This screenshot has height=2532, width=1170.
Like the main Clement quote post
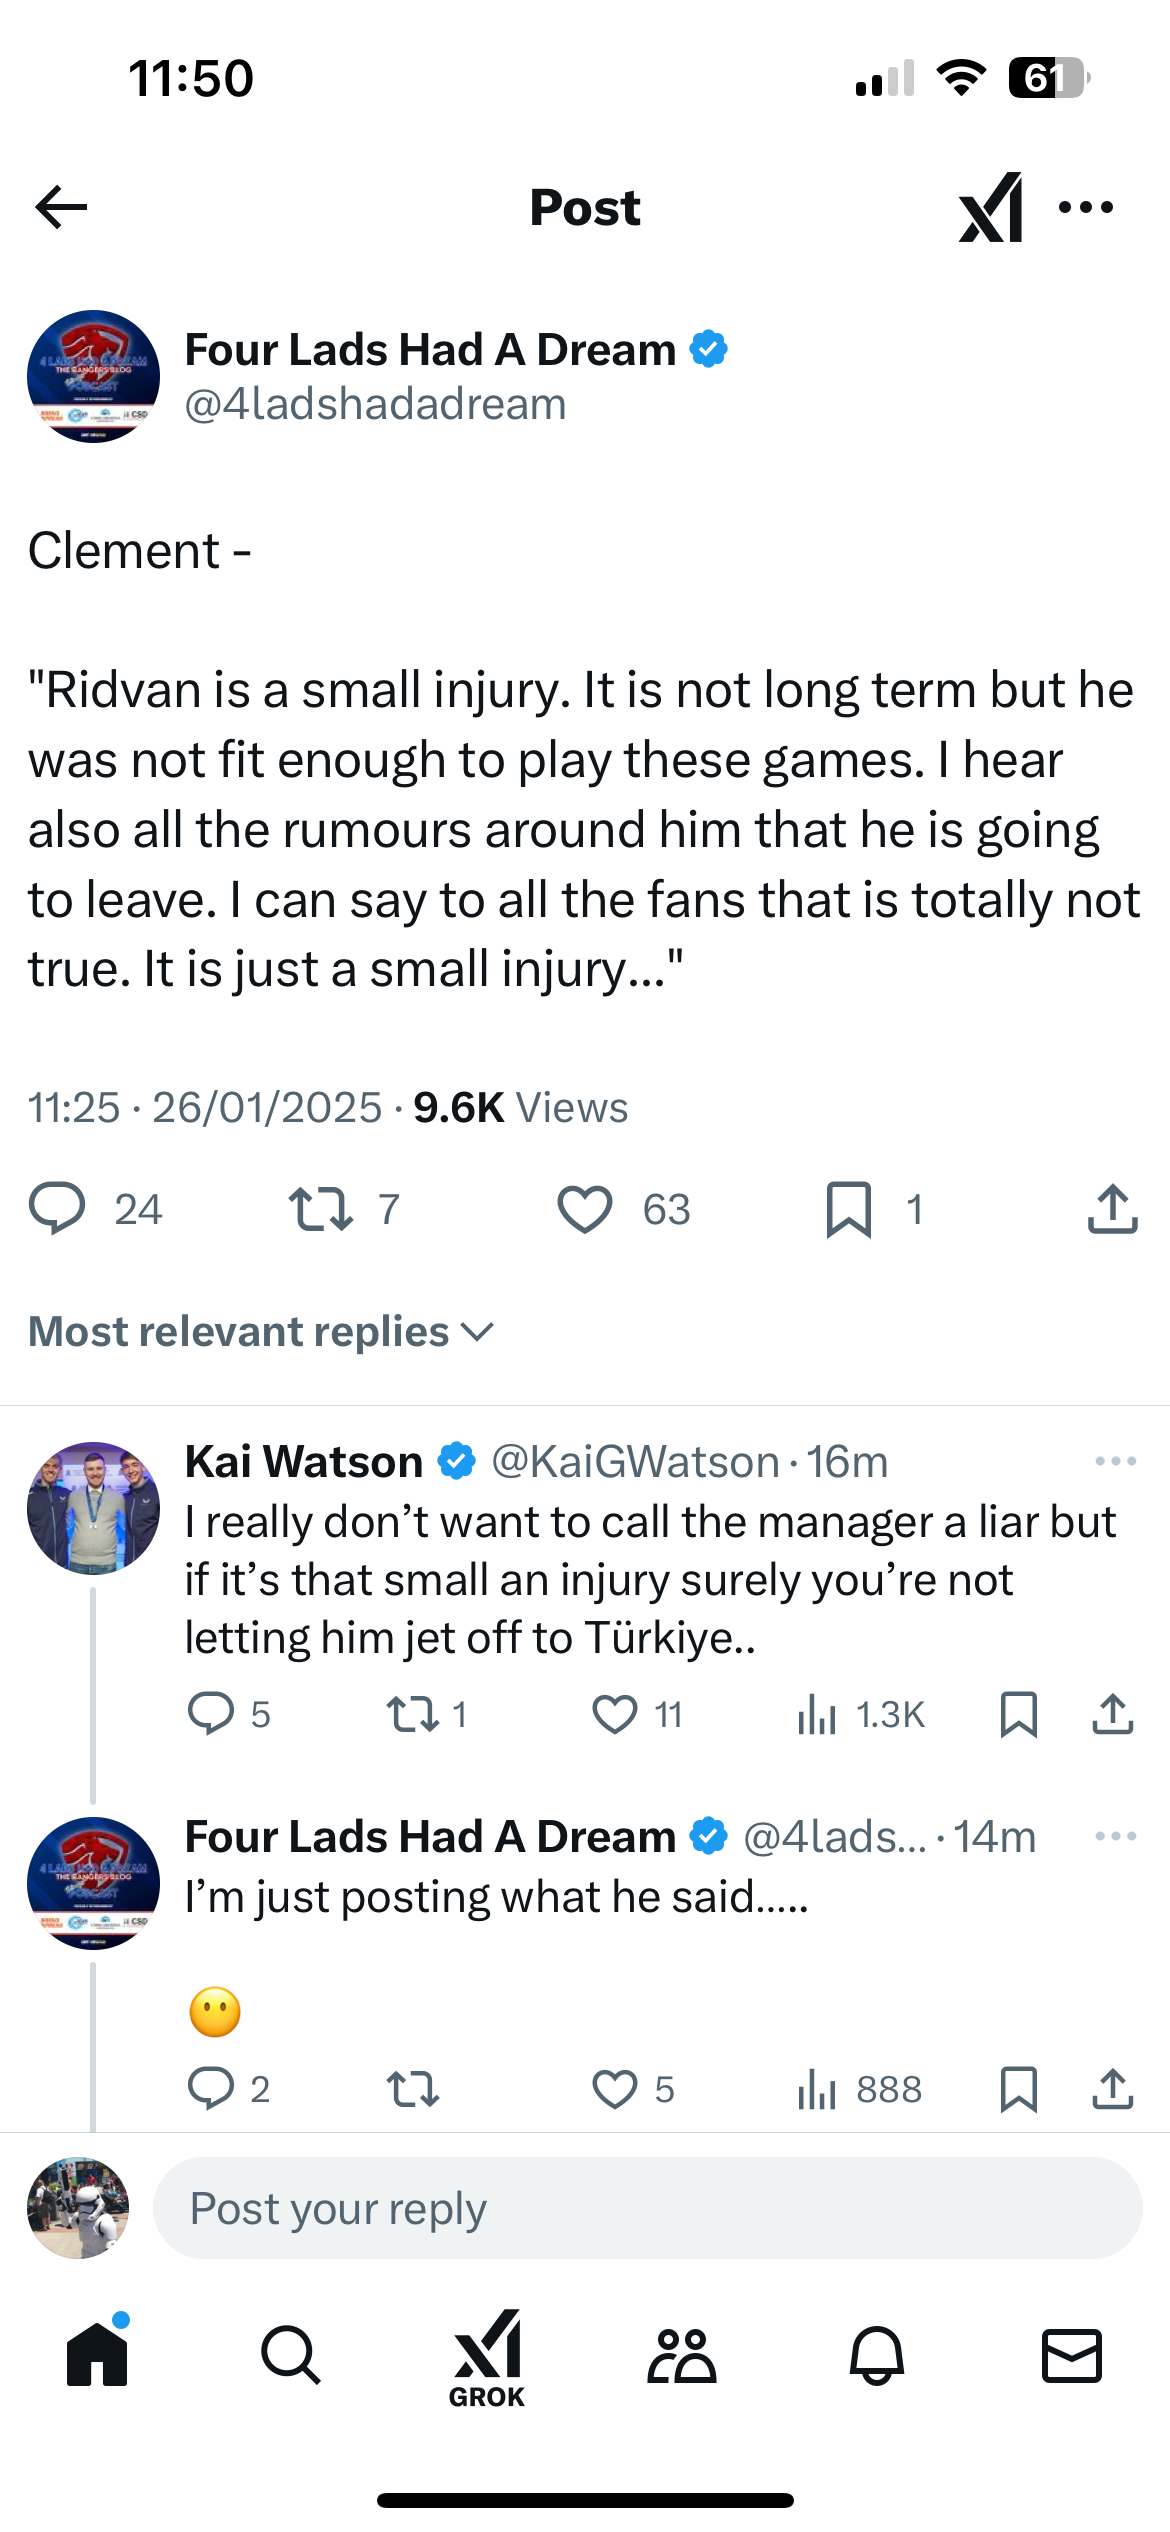click(585, 1209)
